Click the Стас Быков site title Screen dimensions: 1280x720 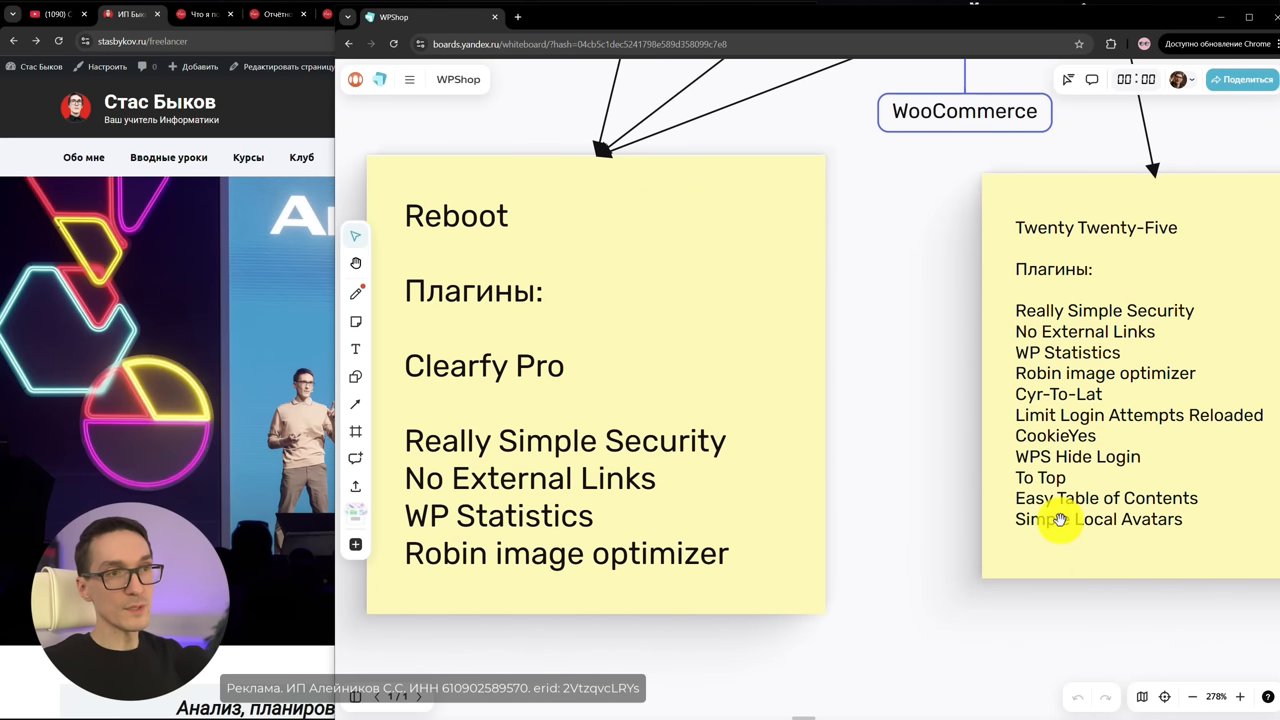160,102
